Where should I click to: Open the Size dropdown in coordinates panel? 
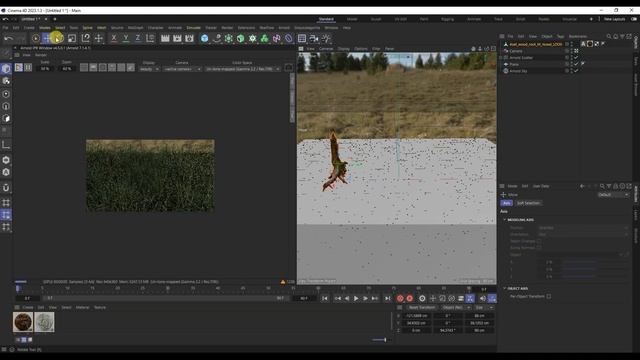tap(483, 307)
